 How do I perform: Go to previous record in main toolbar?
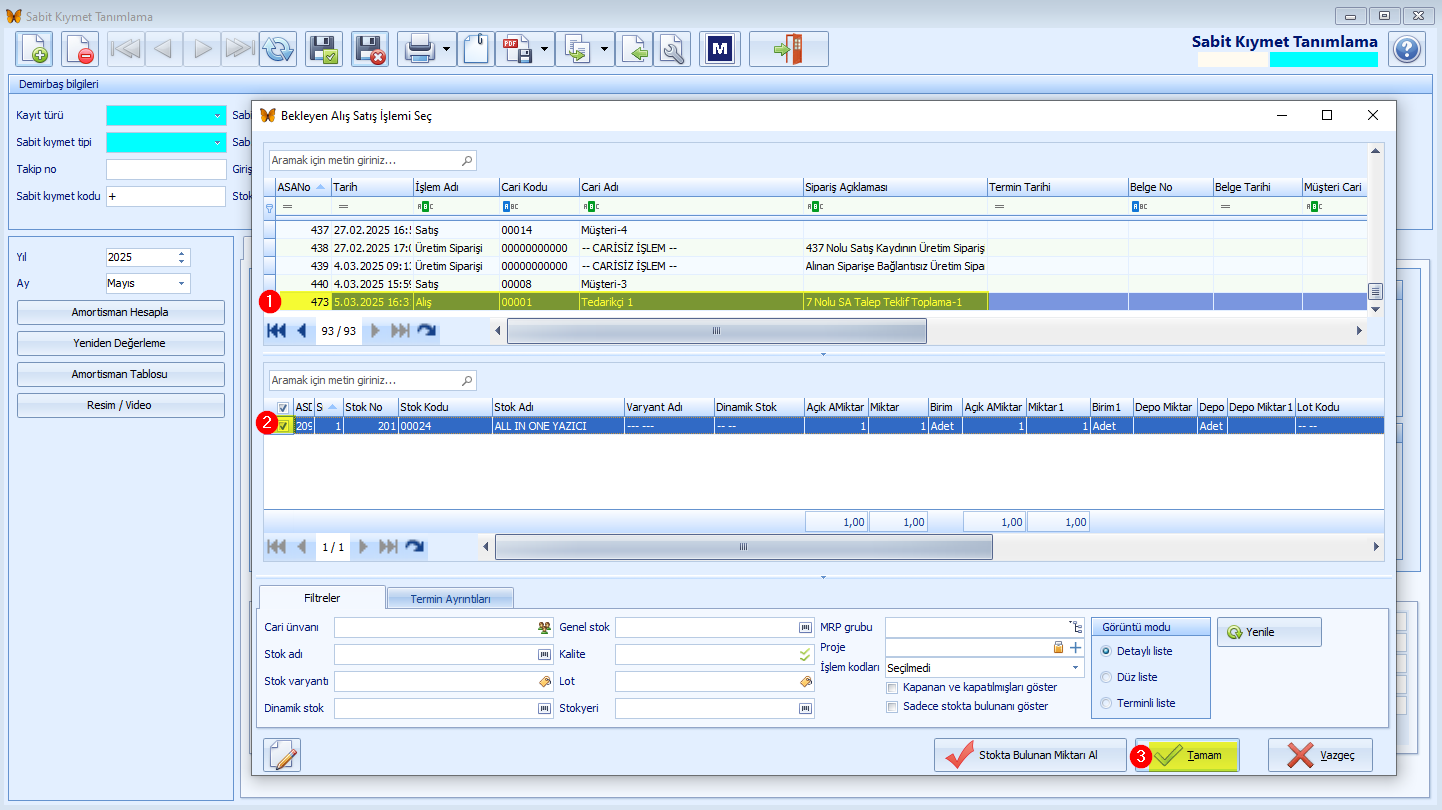(x=163, y=48)
